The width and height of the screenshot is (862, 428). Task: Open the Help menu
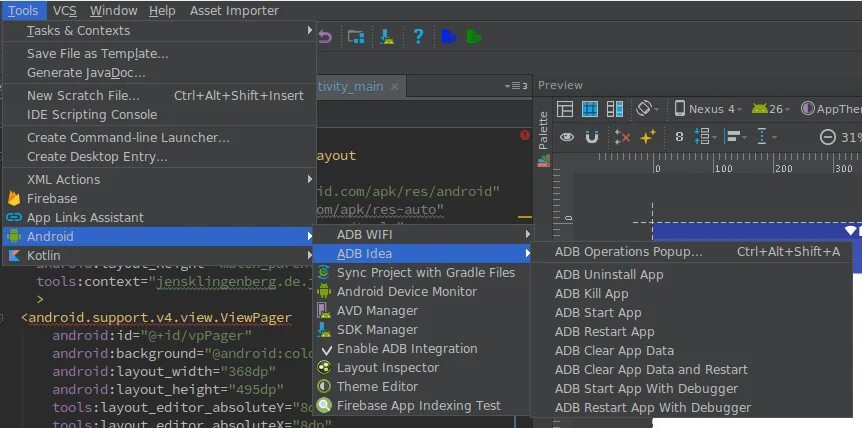(x=162, y=10)
